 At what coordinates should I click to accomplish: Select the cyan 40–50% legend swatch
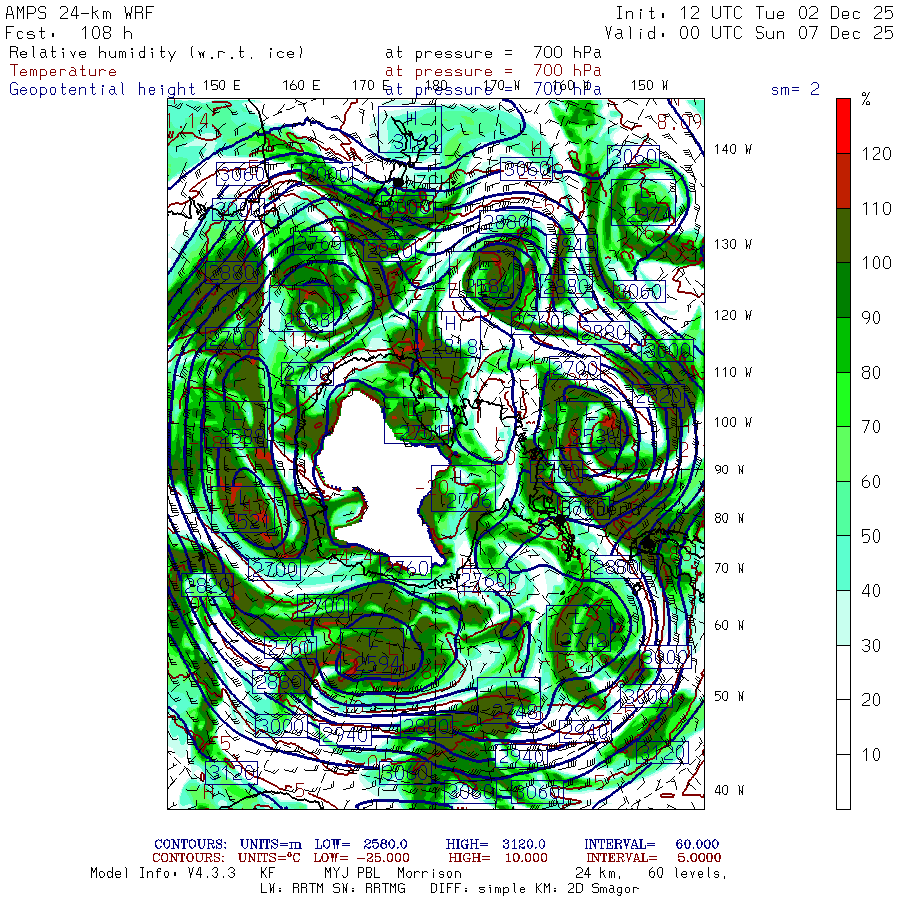844,563
